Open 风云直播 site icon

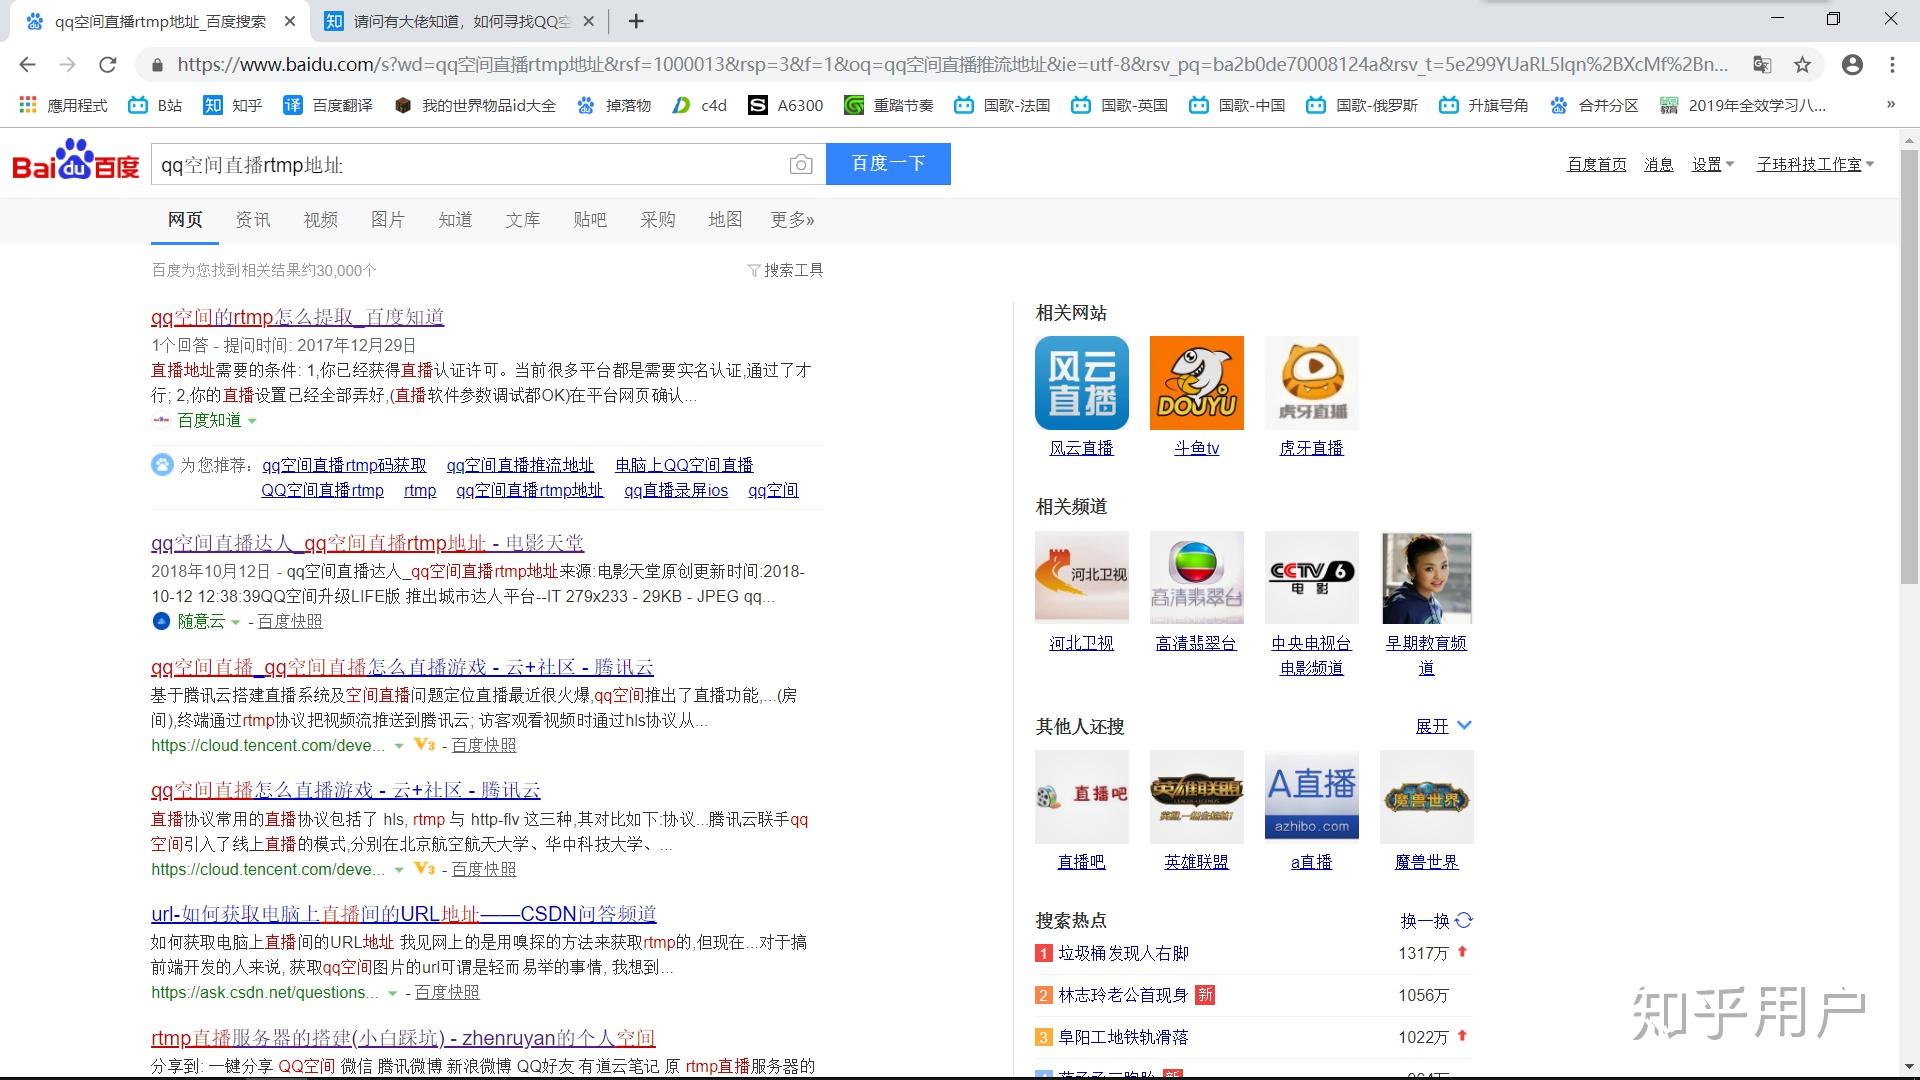point(1081,383)
